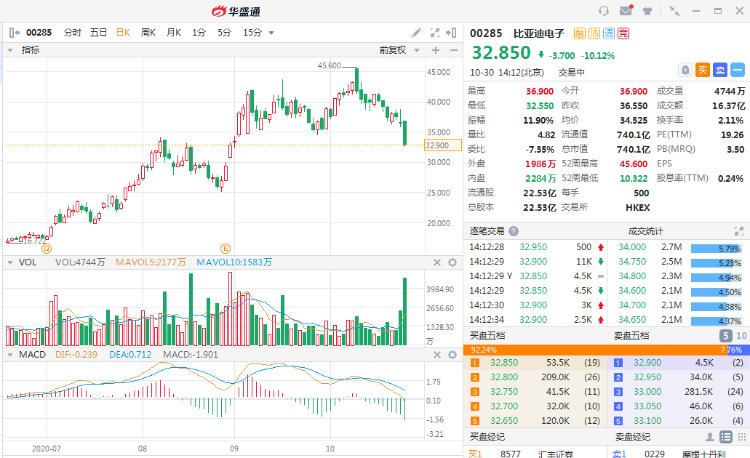Click the 4.37% volume bar at 34.650
Image resolution: width=750 pixels, height=458 pixels.
click(x=716, y=321)
